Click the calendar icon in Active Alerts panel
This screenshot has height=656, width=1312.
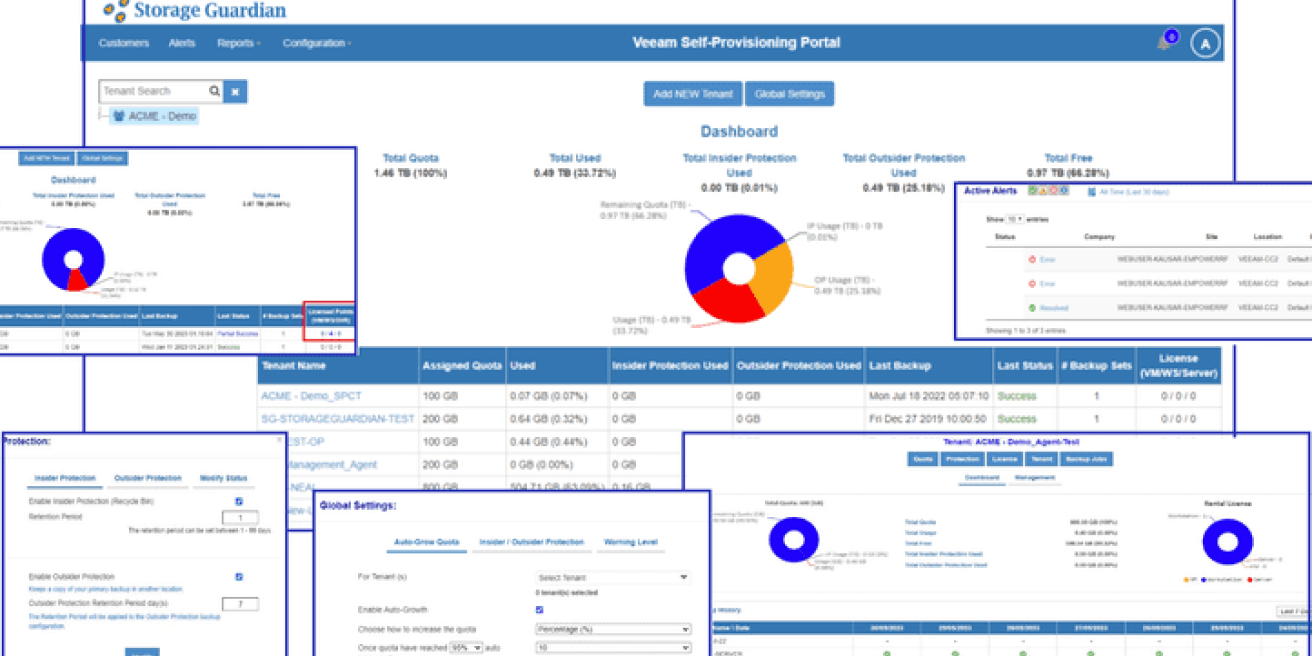click(1091, 191)
